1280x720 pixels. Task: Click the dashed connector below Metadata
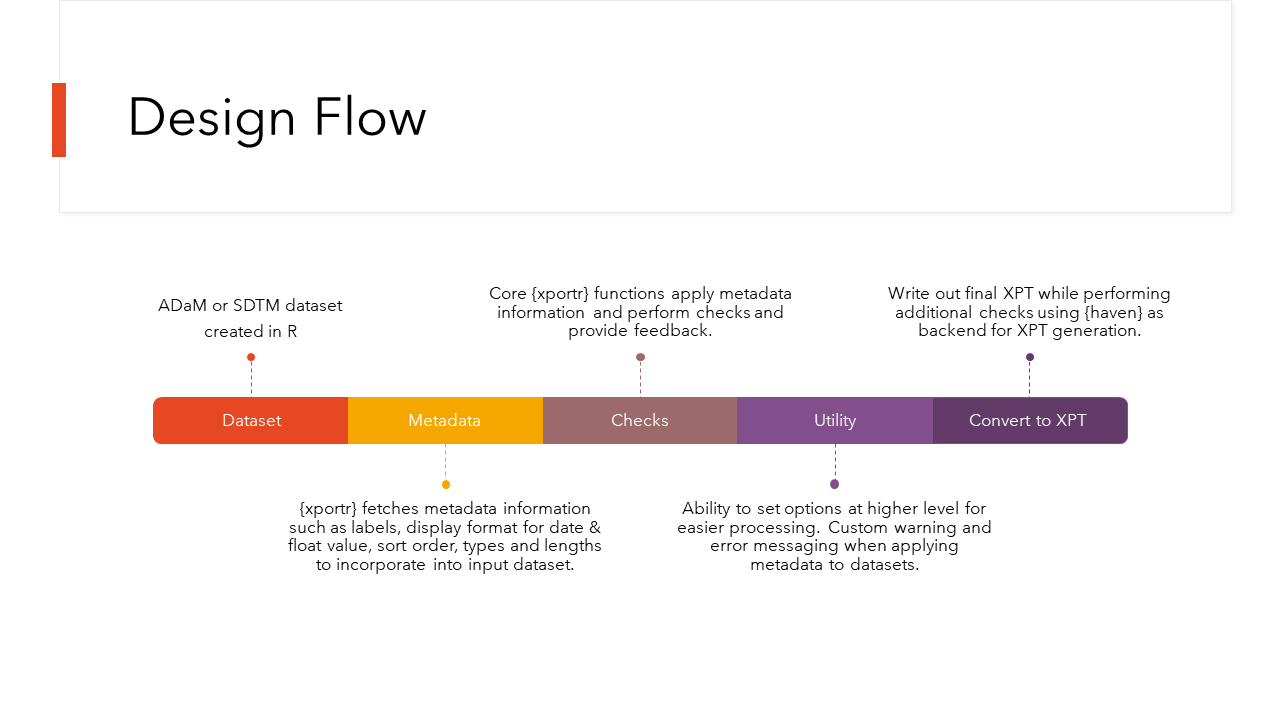tap(445, 461)
